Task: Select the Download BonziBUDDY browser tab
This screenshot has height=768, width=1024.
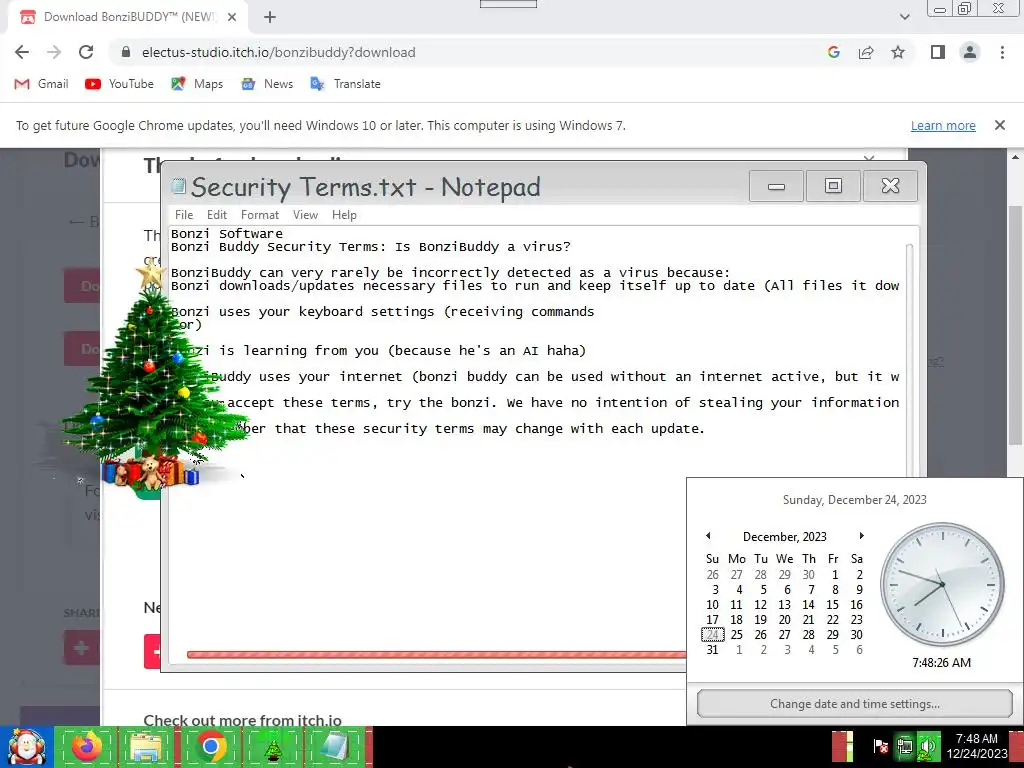Action: pos(128,18)
